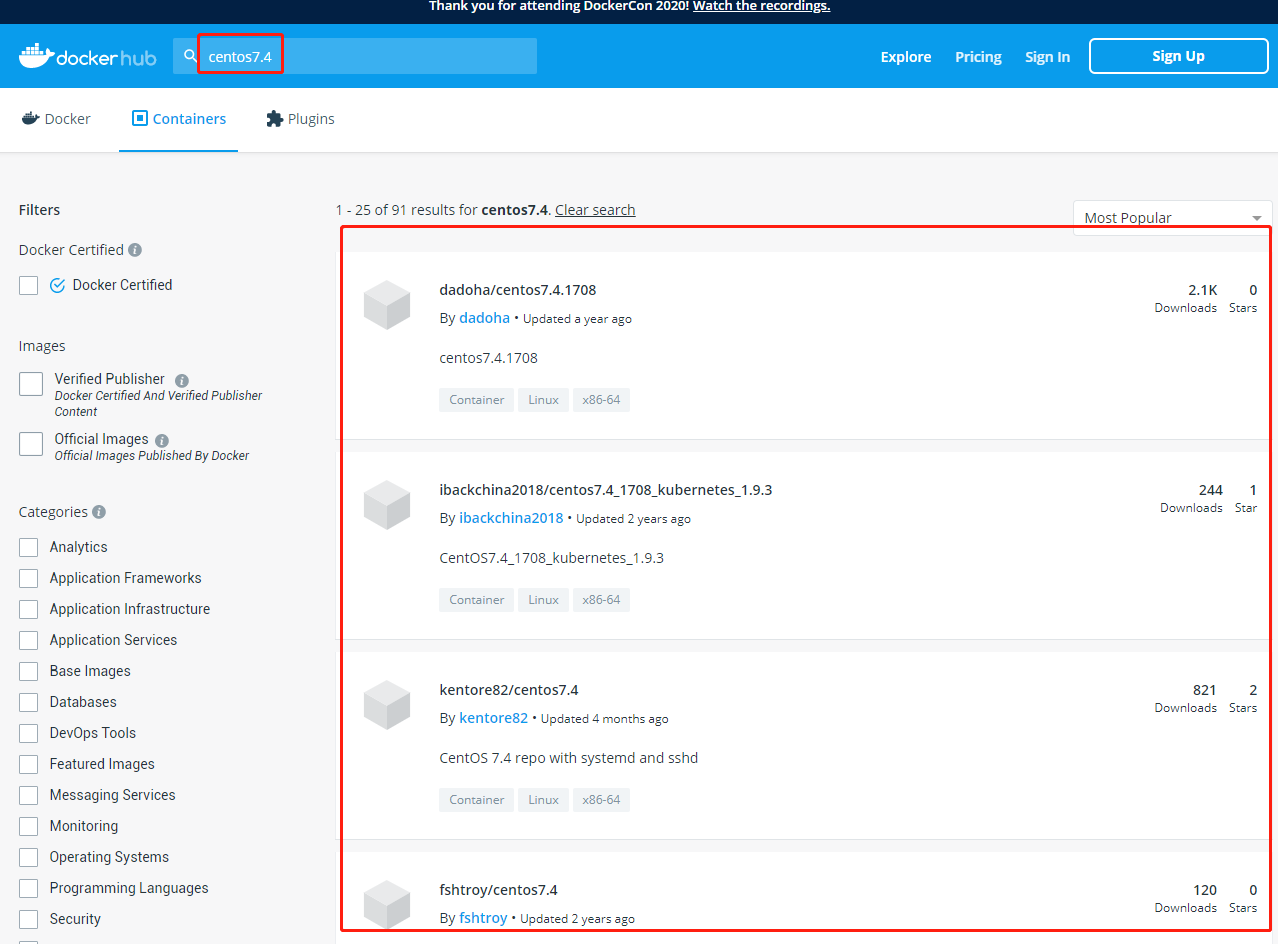Click the Linux tag on dadoha result
Image resolution: width=1278 pixels, height=944 pixels.
pos(543,400)
